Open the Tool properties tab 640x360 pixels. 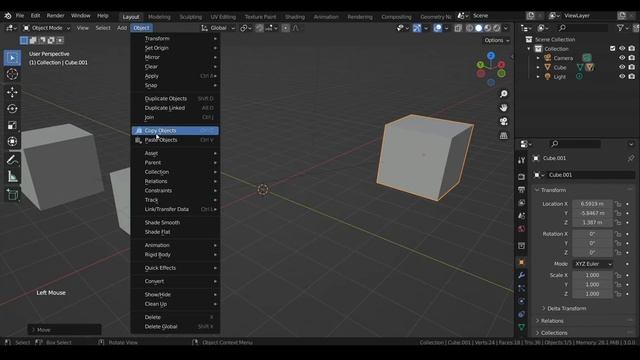[521, 160]
